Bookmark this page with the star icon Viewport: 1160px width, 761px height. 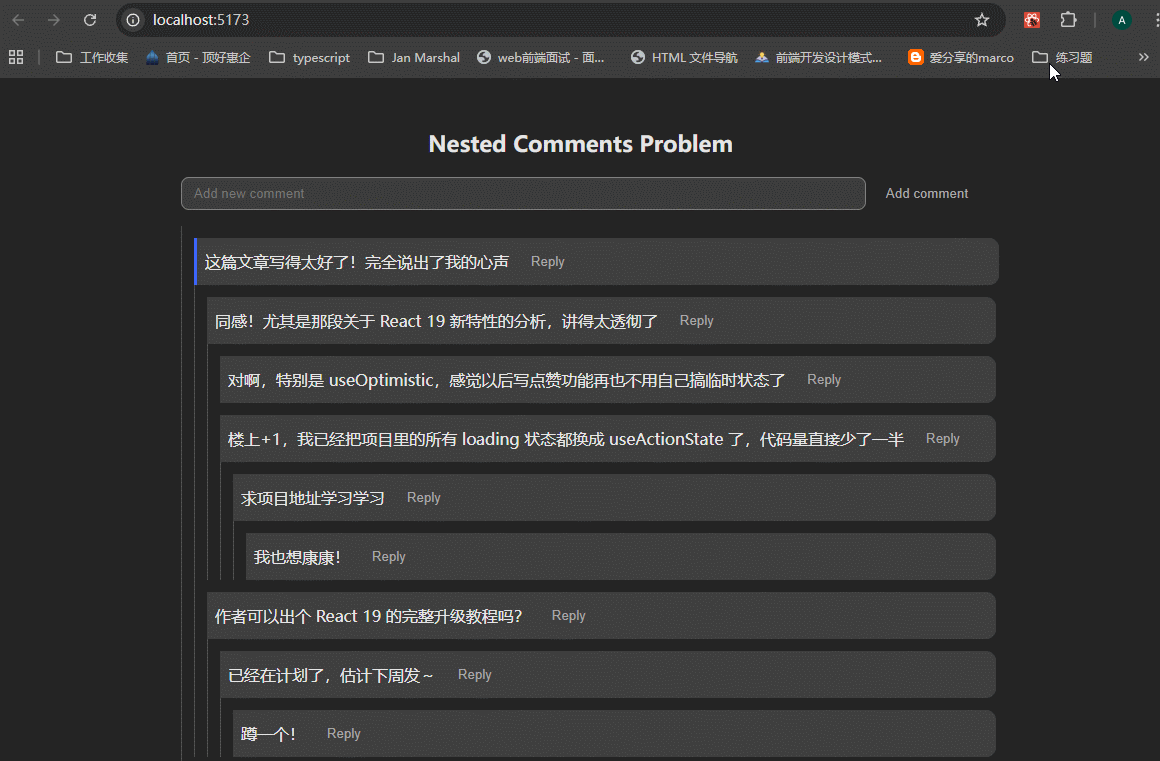click(x=982, y=20)
